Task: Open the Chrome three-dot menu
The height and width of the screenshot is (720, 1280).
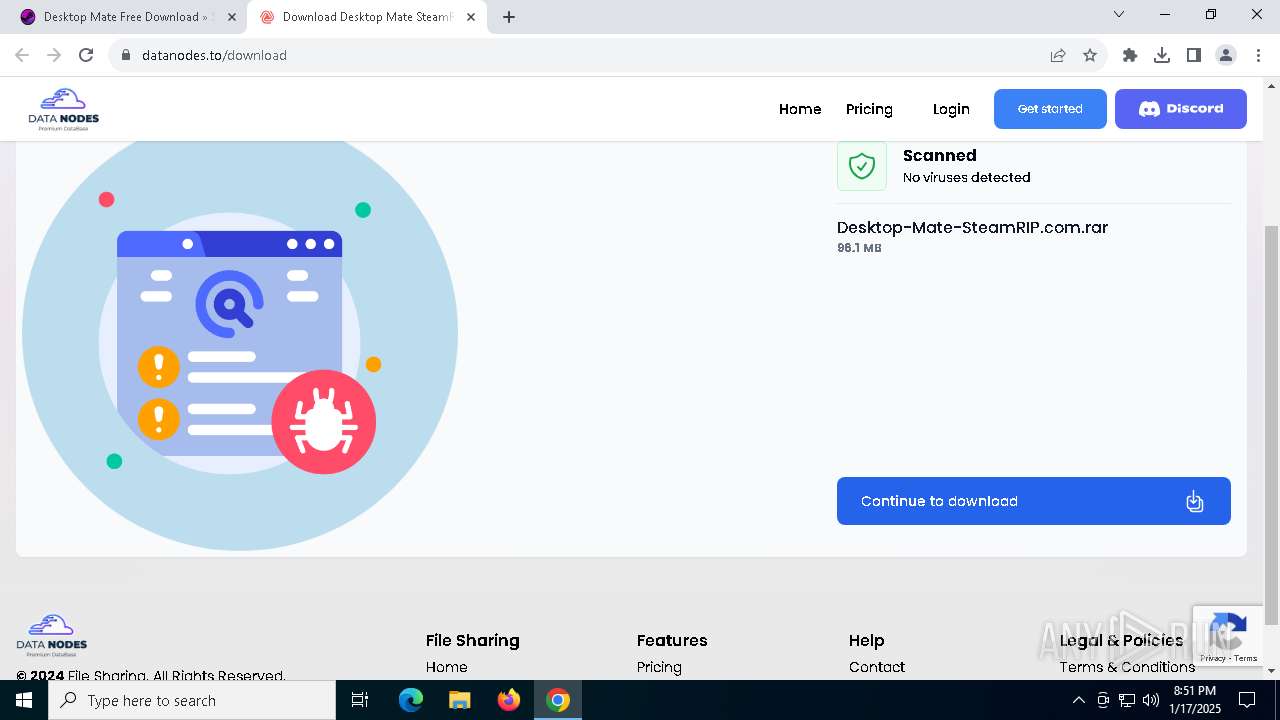Action: (1258, 55)
